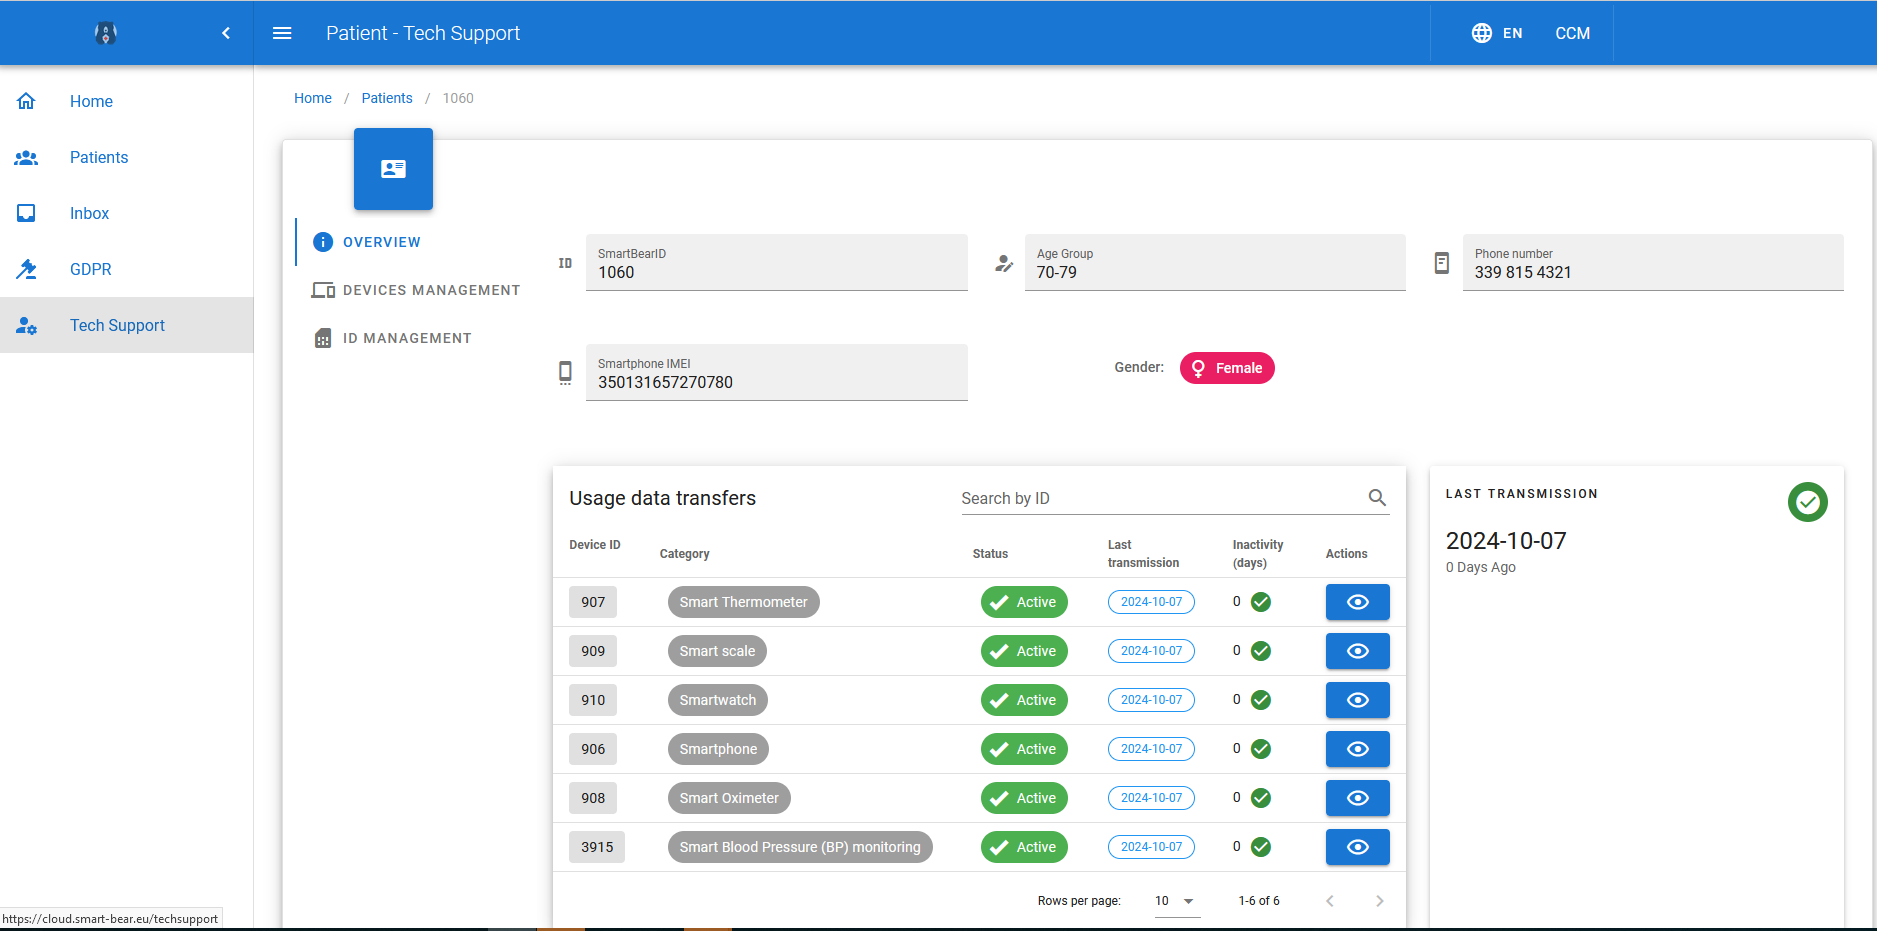Open GDPR in the sidebar

tap(126, 269)
